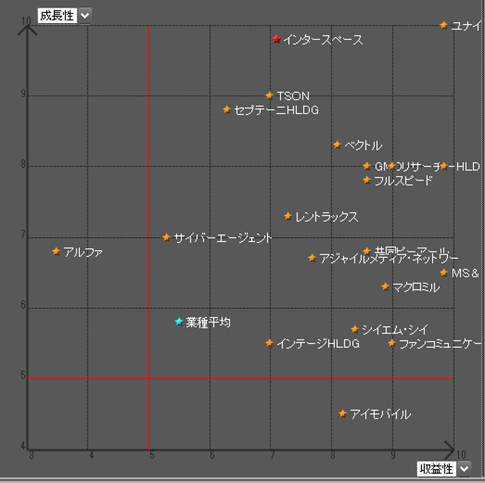The width and height of the screenshot is (485, 483).
Task: Select the アジャイルメディア・ネットワー star marker
Action: coord(312,258)
